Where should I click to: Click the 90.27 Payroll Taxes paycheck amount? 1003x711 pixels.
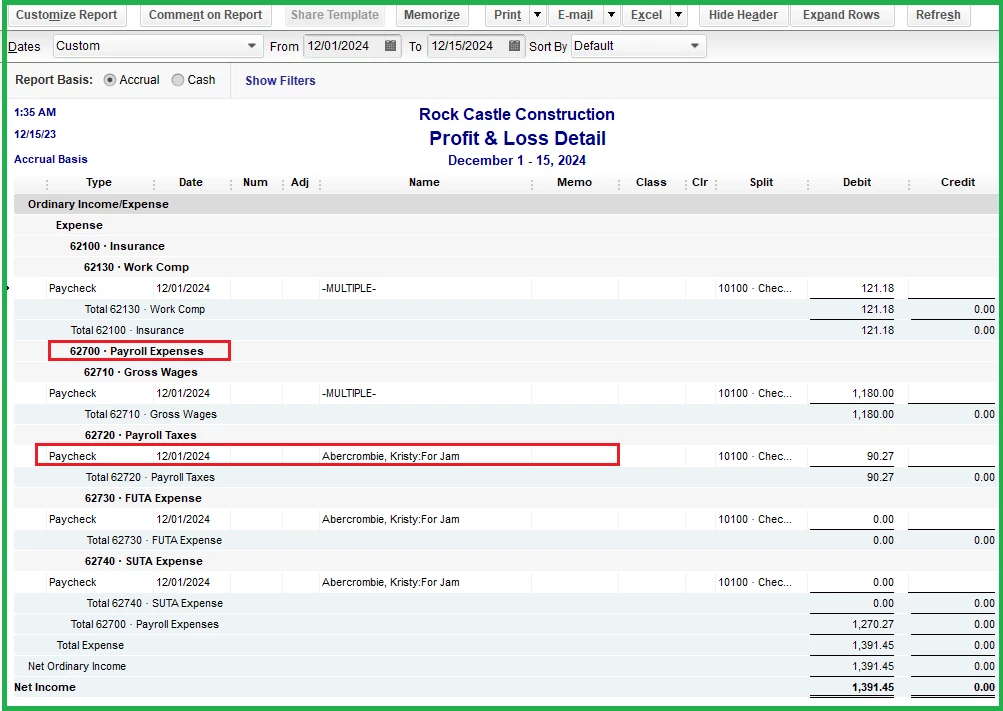pyautogui.click(x=880, y=457)
